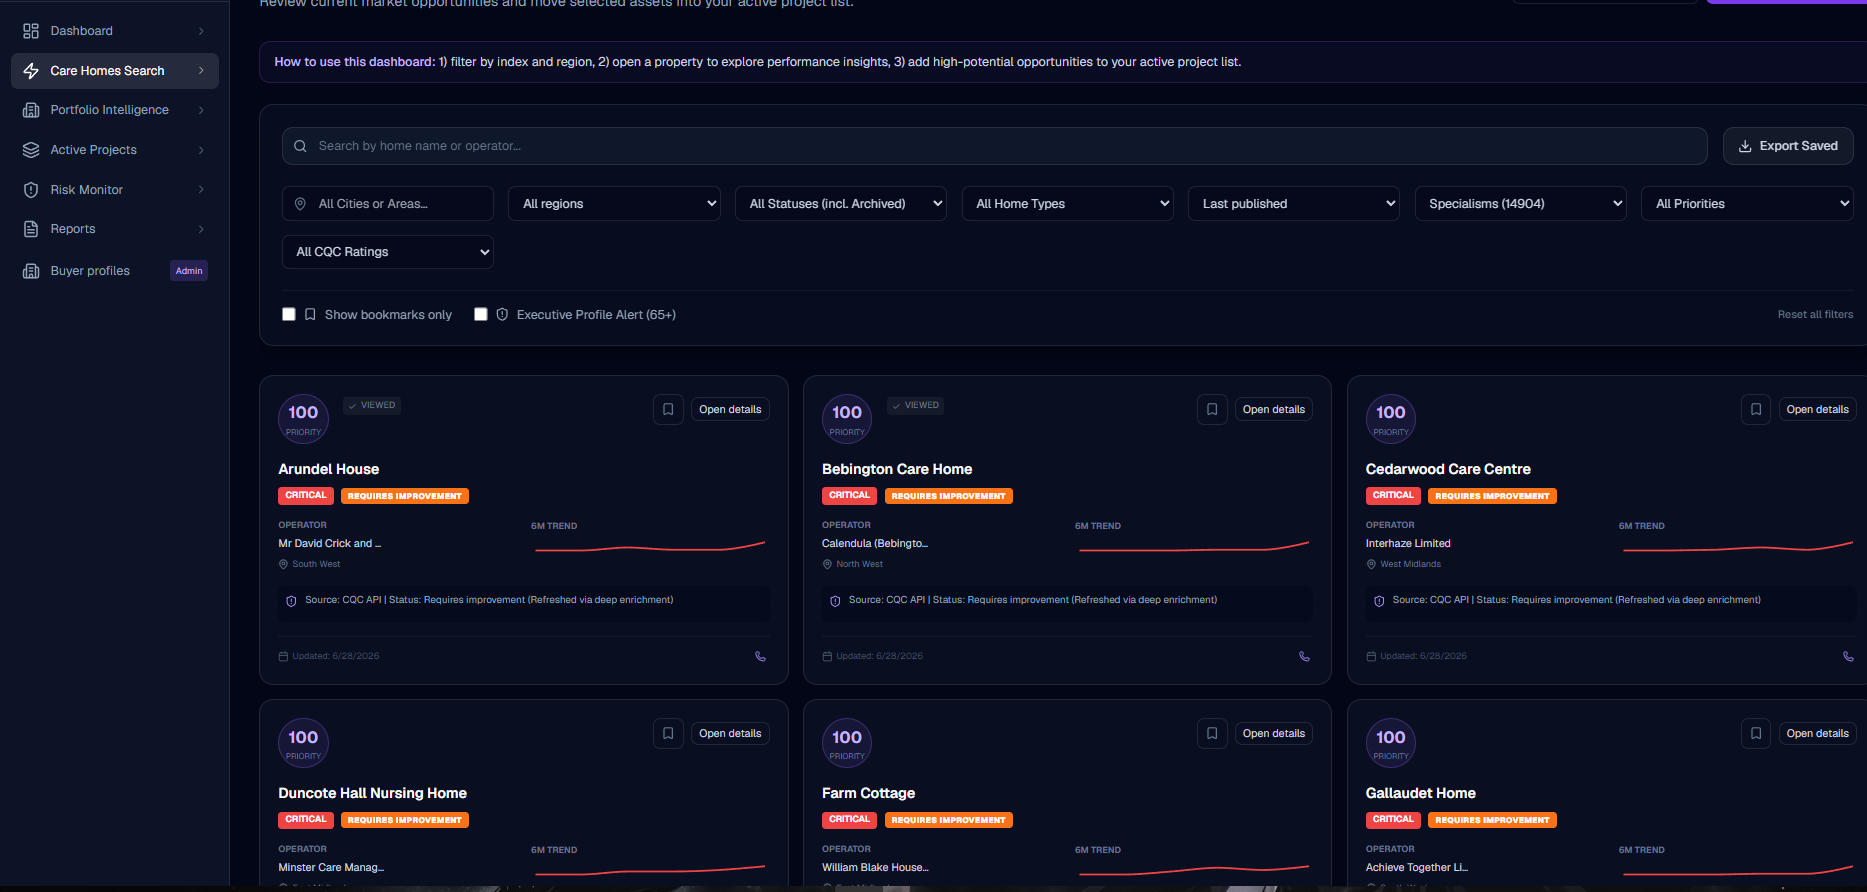
Task: Click the Reports document icon in sidebar
Action: click(x=31, y=229)
